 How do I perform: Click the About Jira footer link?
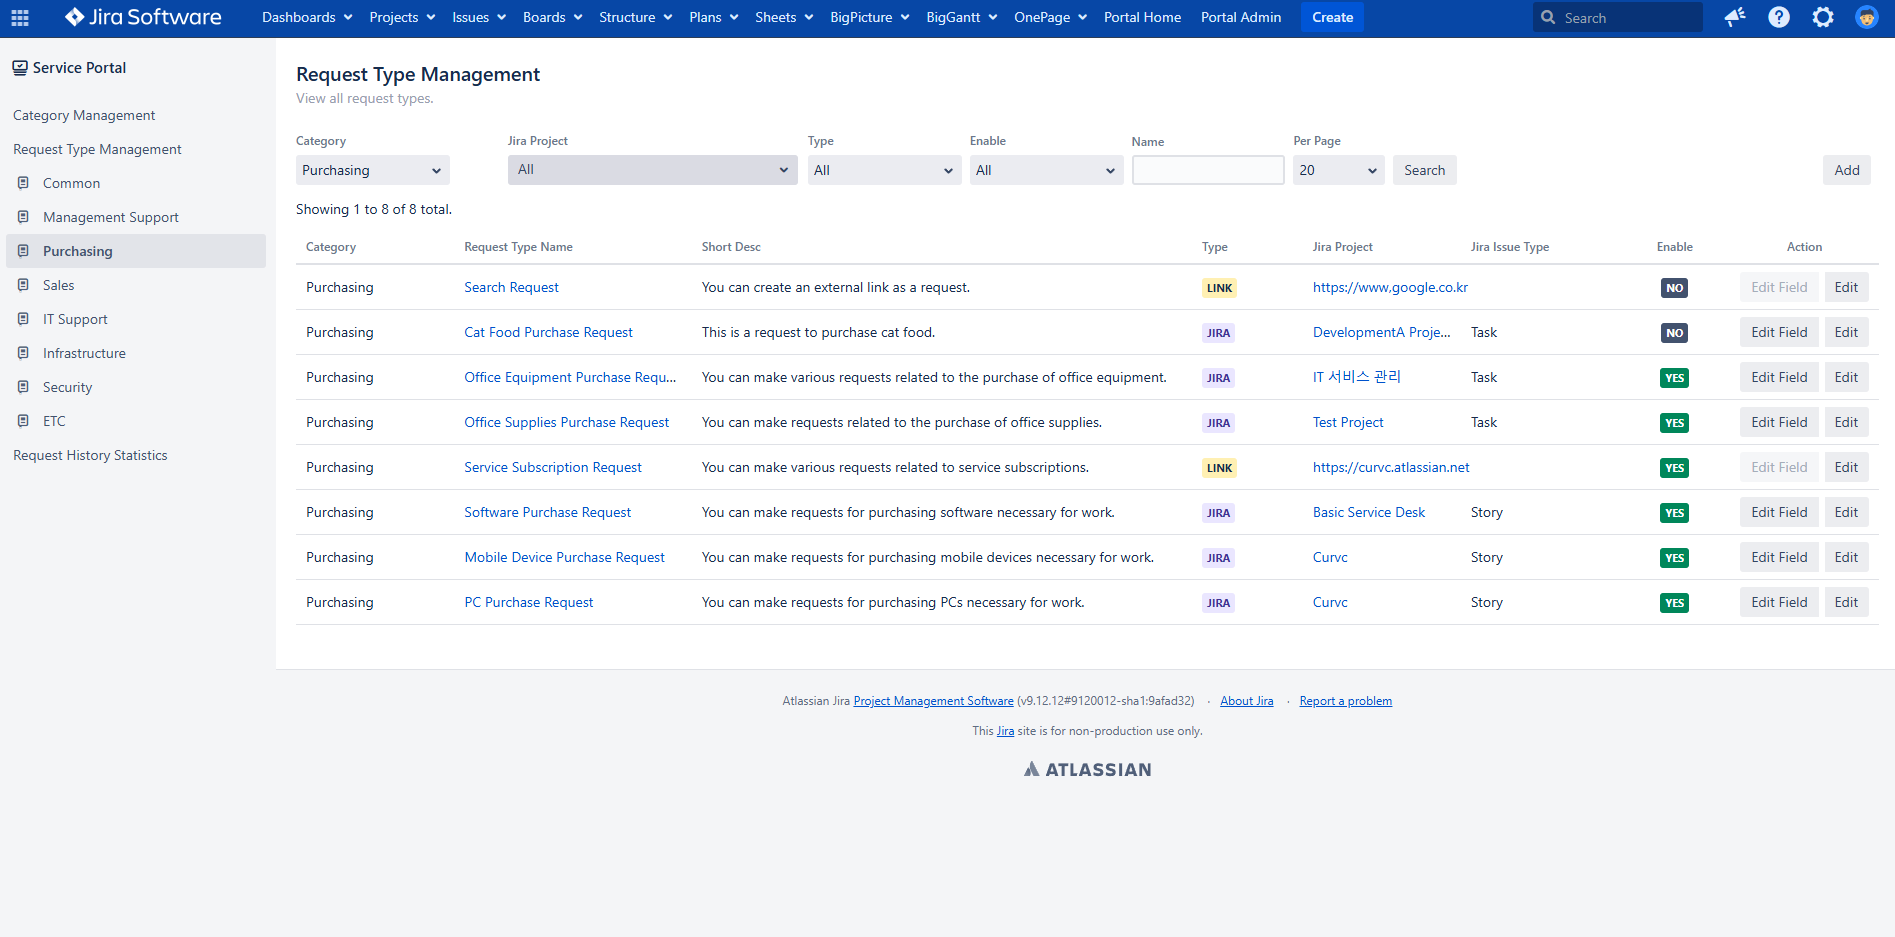[1246, 701]
